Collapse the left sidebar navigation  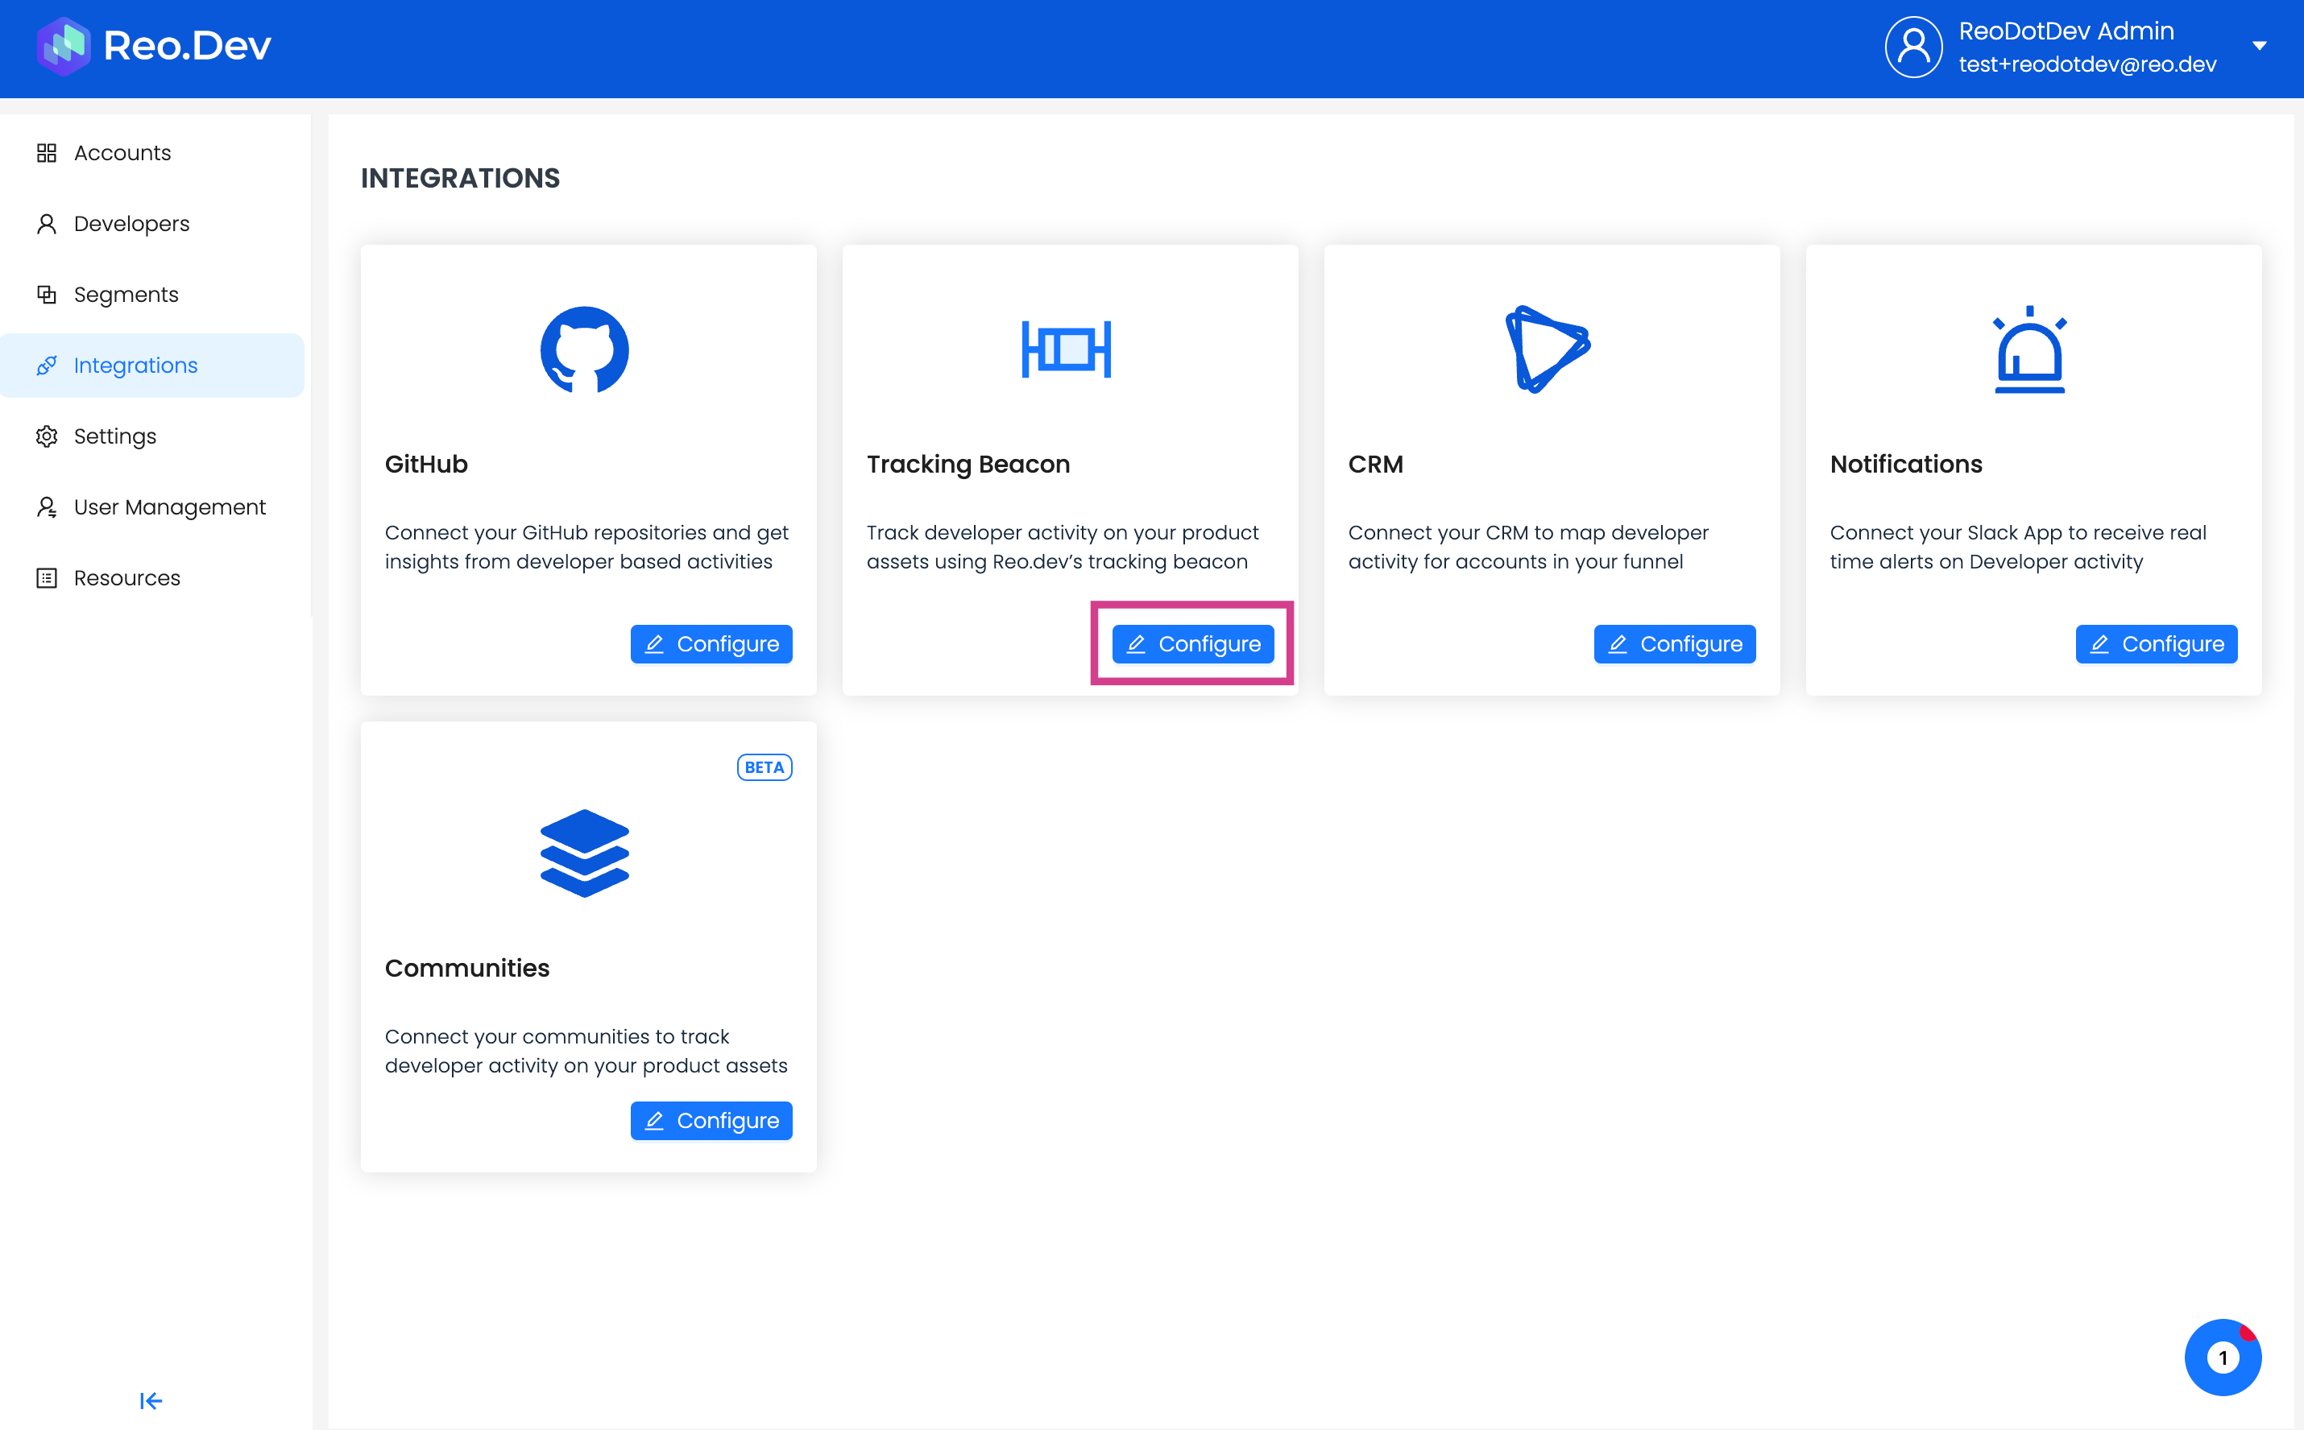[x=151, y=1400]
